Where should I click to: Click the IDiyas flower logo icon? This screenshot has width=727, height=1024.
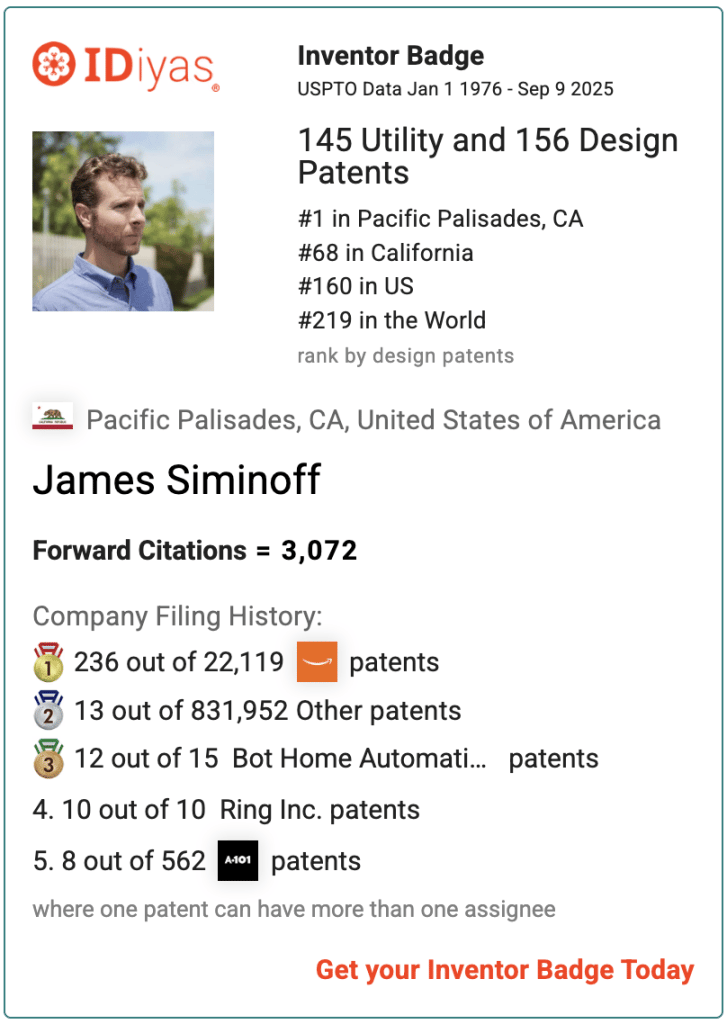click(54, 64)
